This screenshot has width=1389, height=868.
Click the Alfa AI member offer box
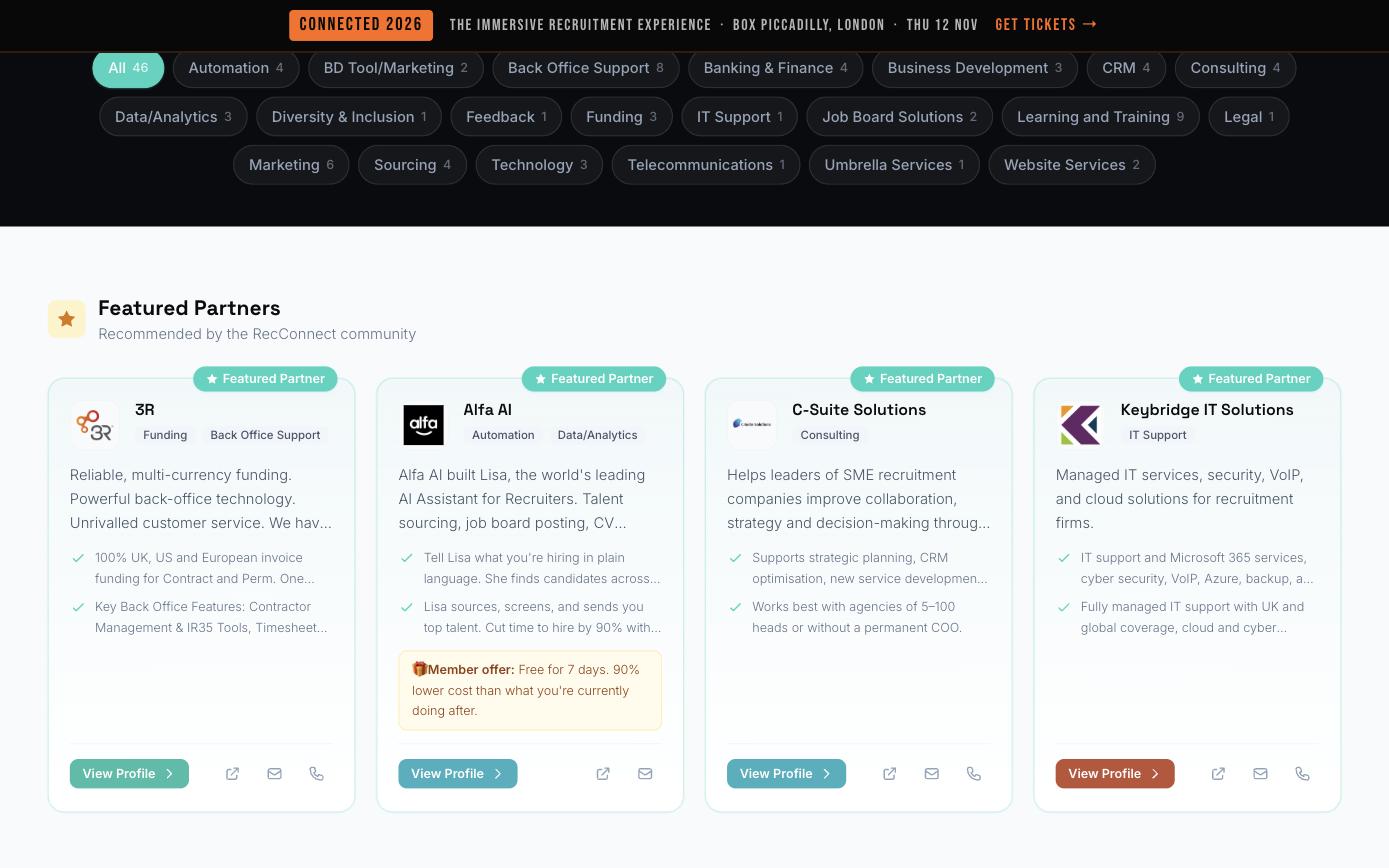(530, 690)
